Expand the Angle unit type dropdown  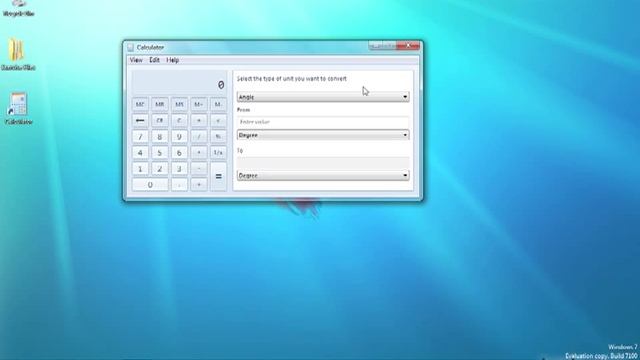(x=323, y=97)
